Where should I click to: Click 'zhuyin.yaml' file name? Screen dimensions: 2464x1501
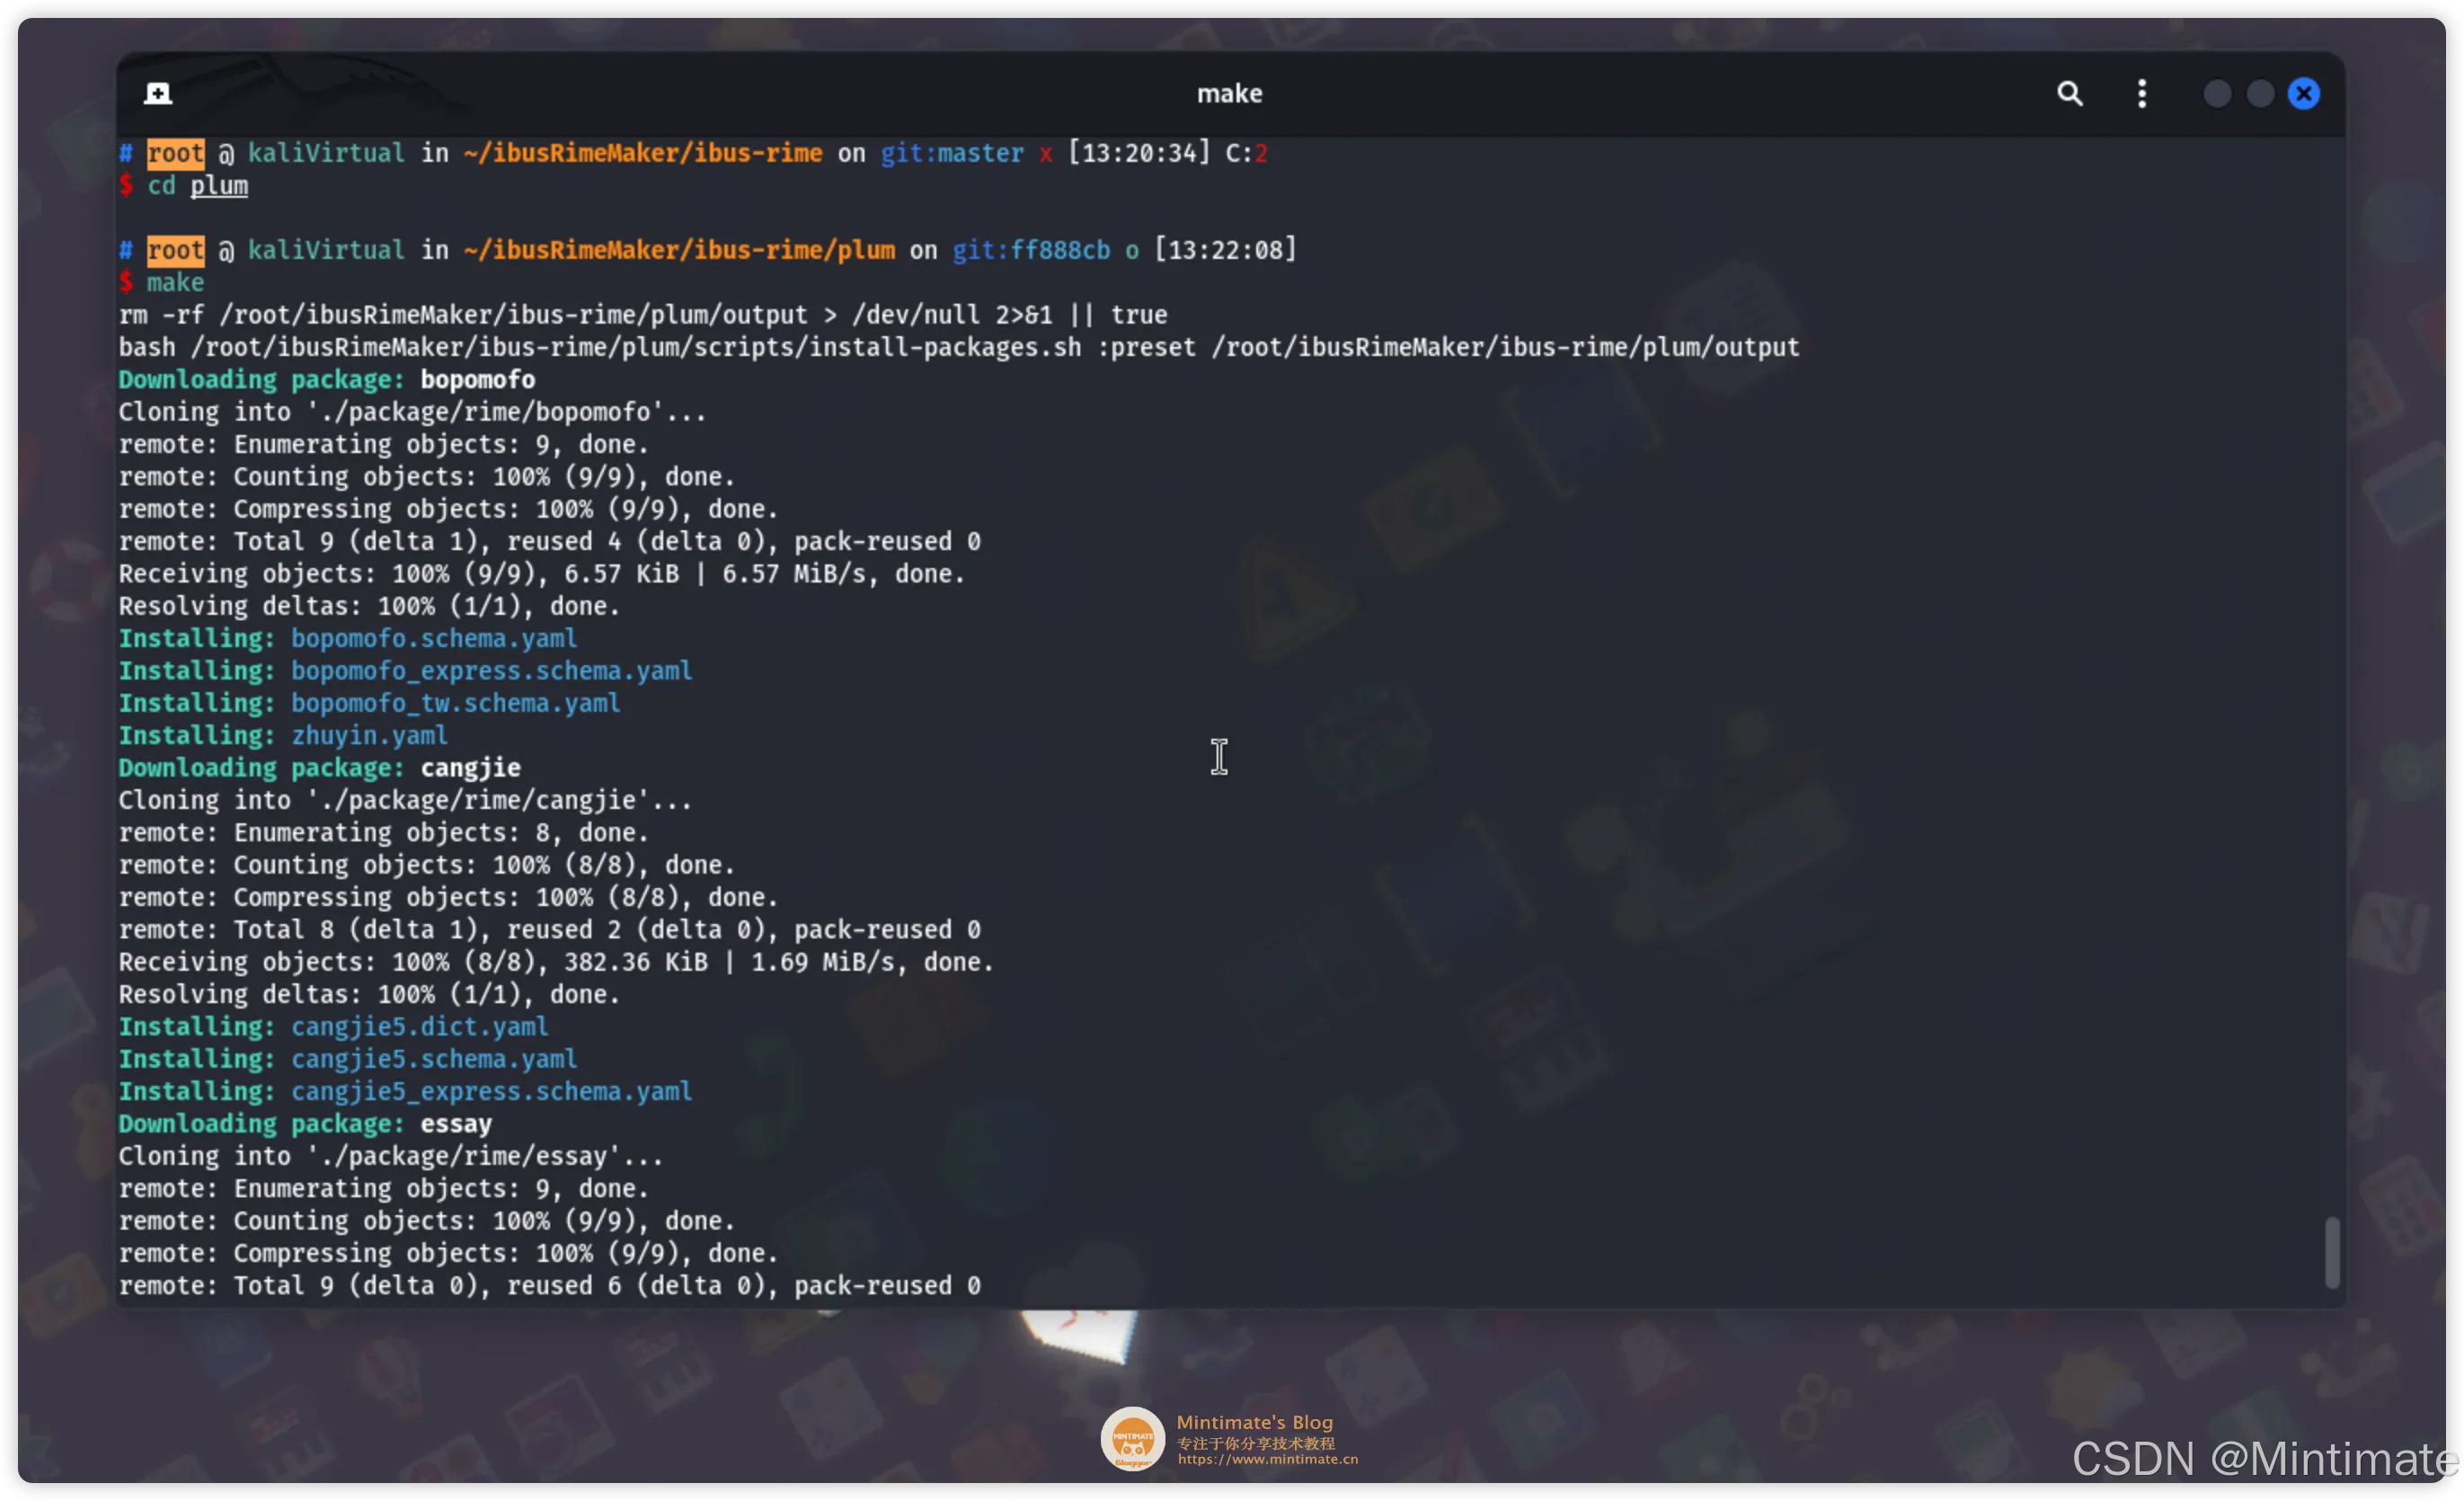369,735
